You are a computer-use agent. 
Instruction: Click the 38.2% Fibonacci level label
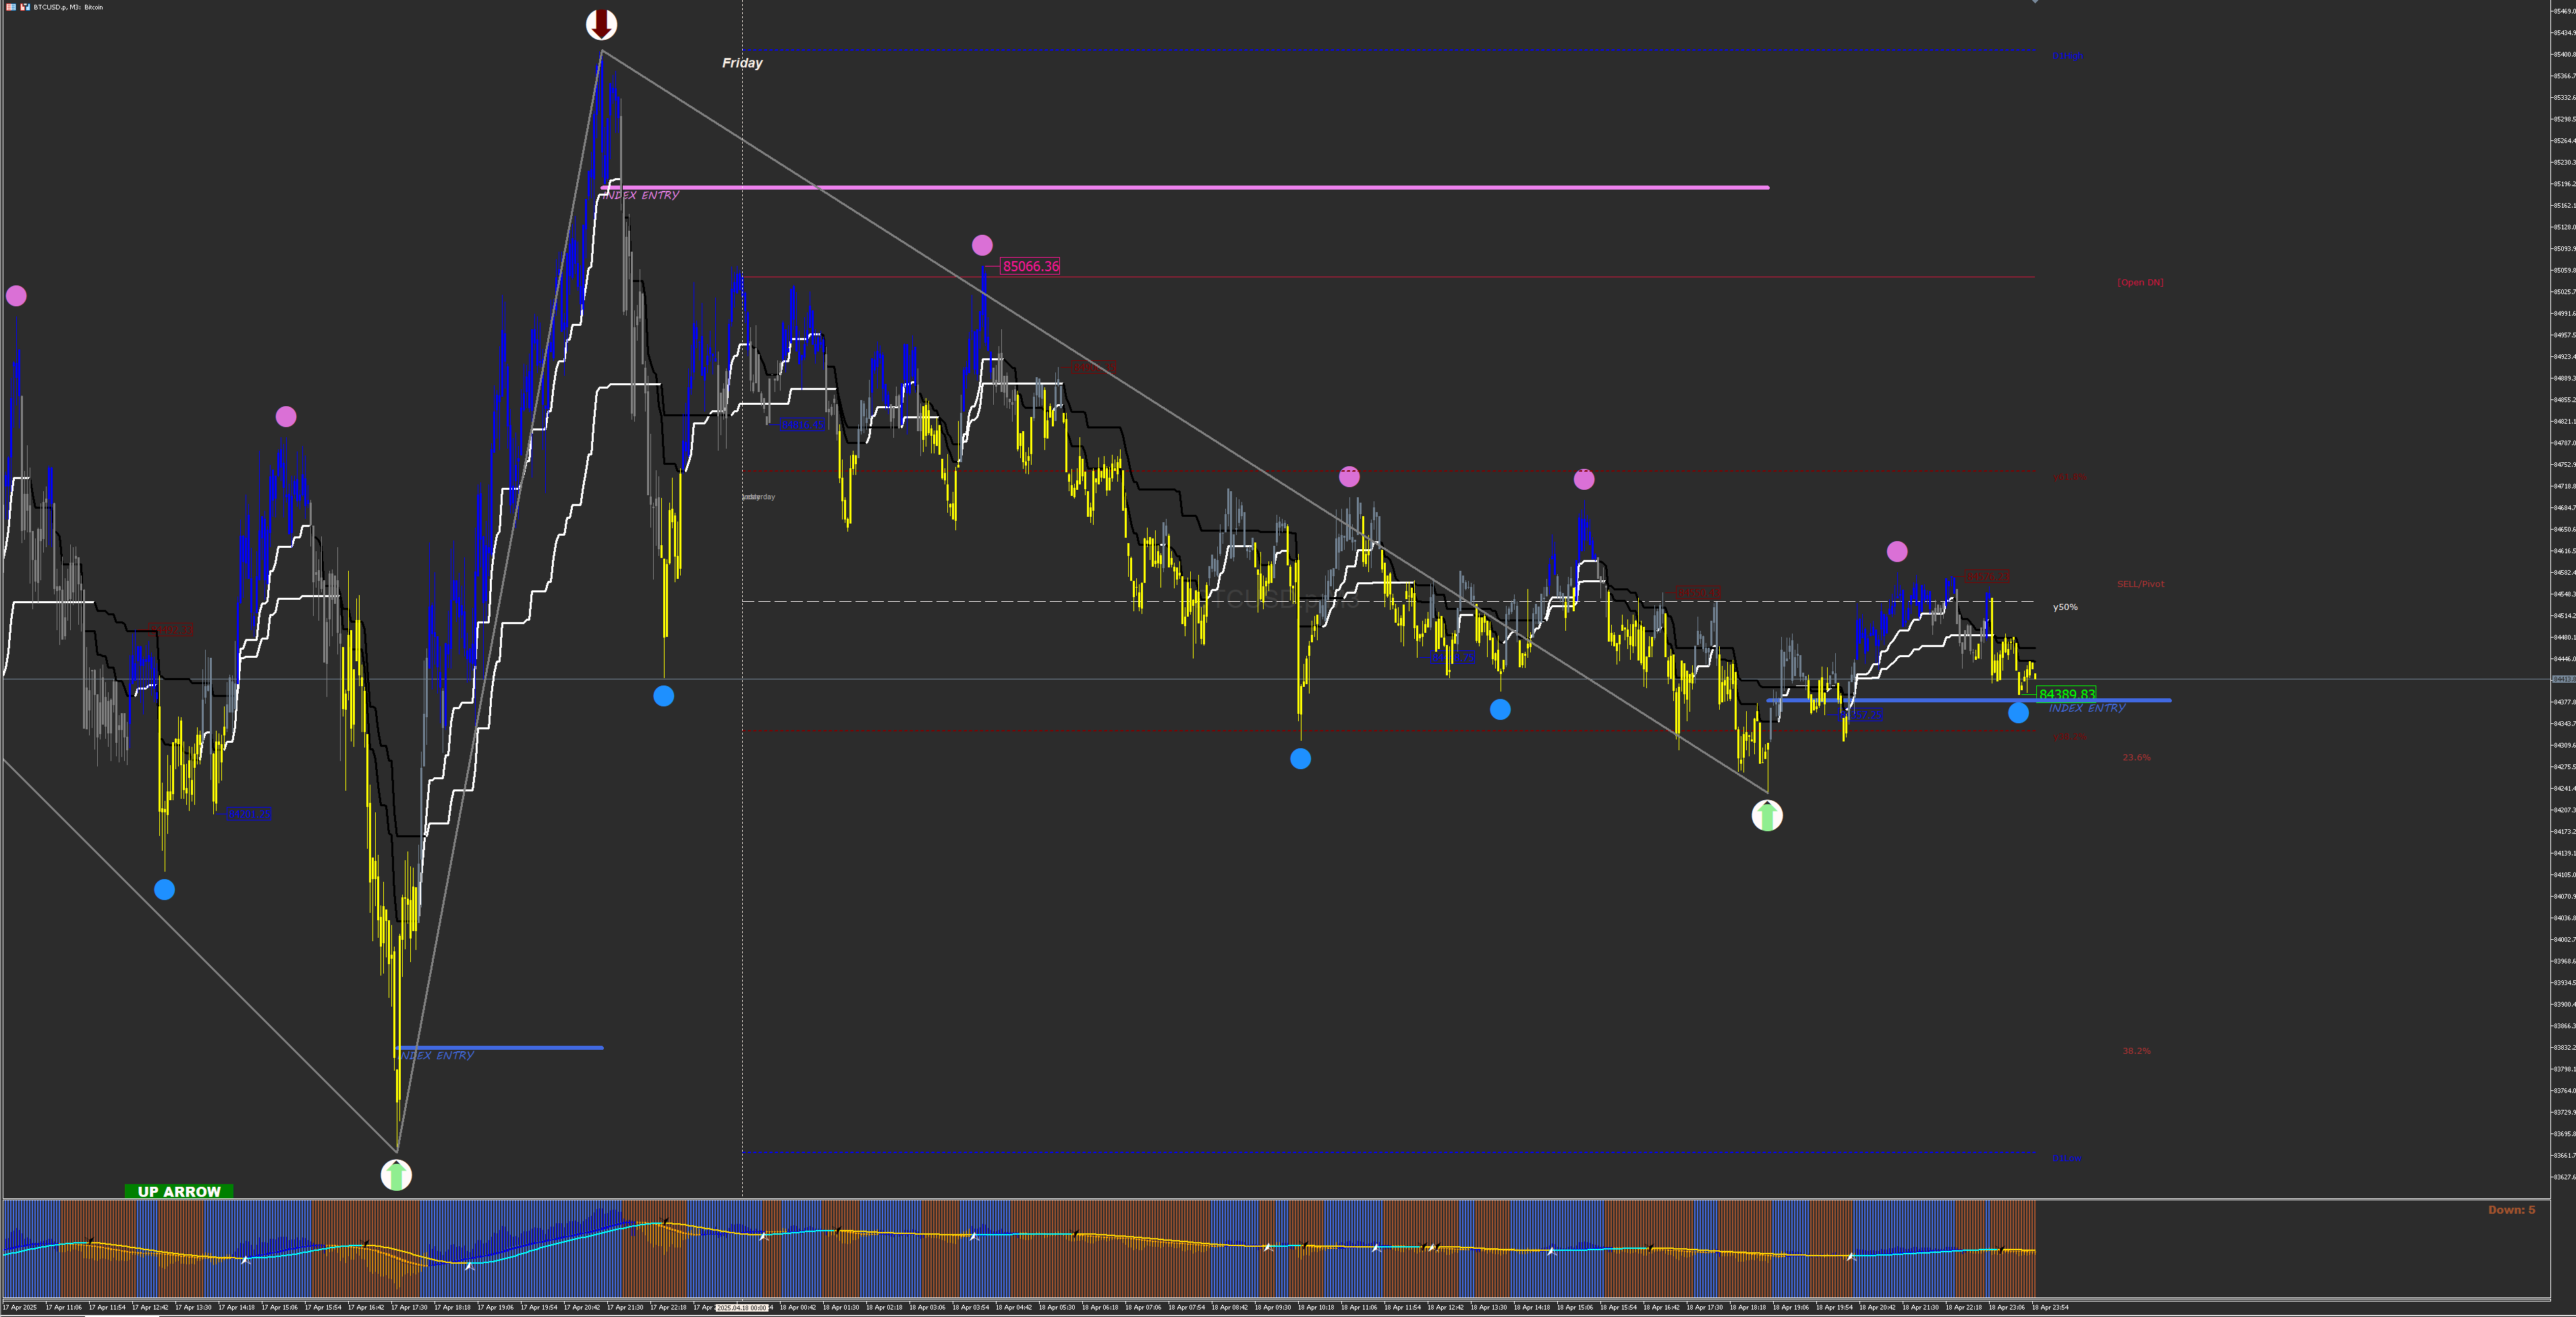coord(2136,1051)
